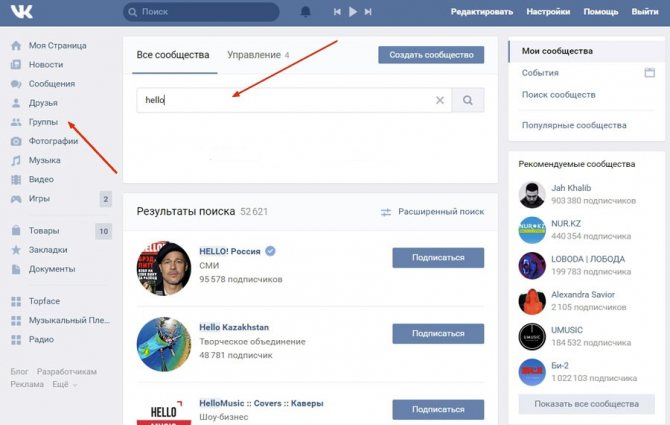Open LOBODA | ЛОБОДА avatar
This screenshot has height=425, width=670.
[532, 265]
